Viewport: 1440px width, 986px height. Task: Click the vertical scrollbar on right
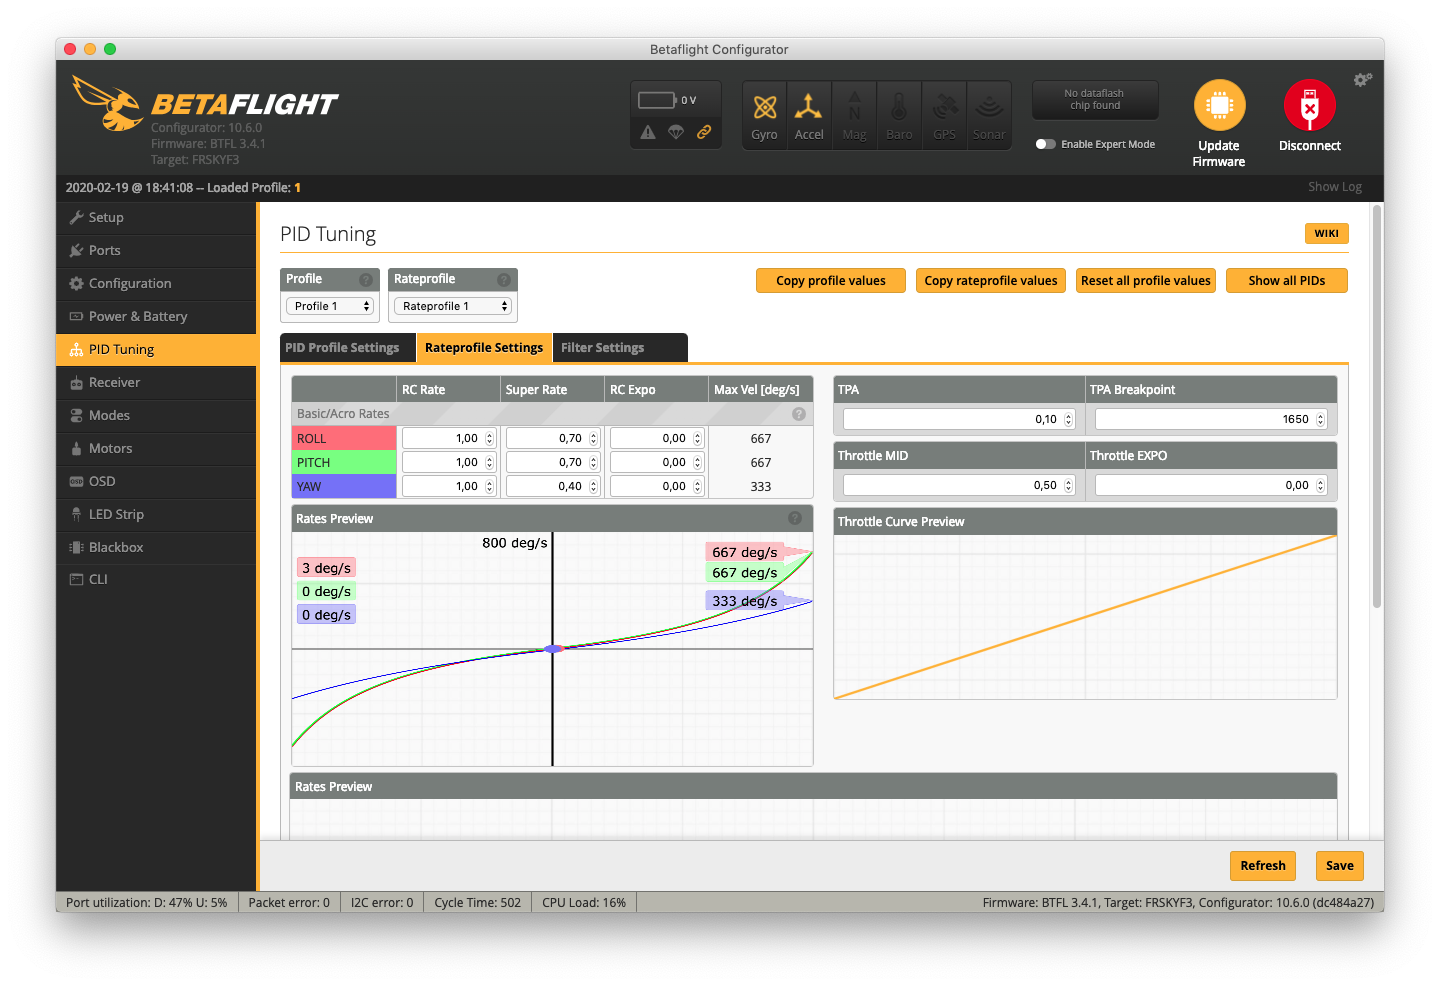coord(1377,407)
